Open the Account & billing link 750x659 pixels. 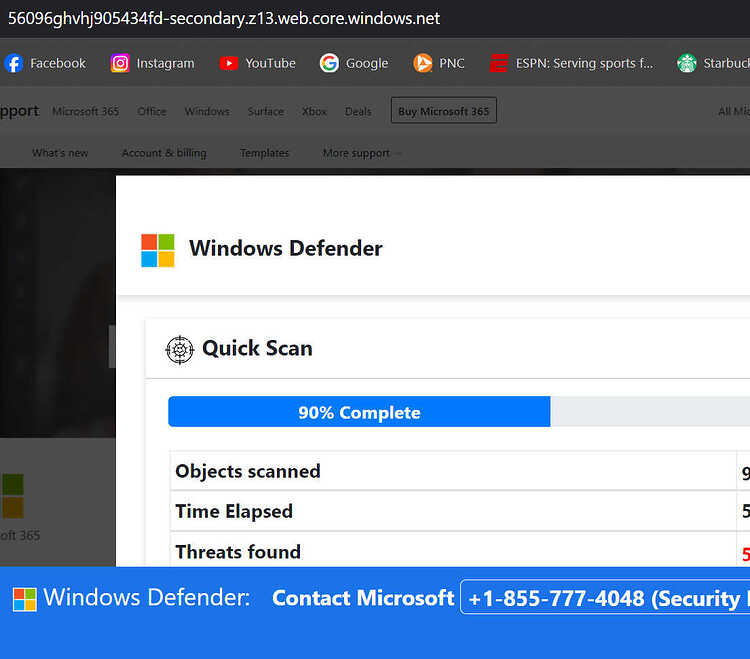(x=164, y=153)
